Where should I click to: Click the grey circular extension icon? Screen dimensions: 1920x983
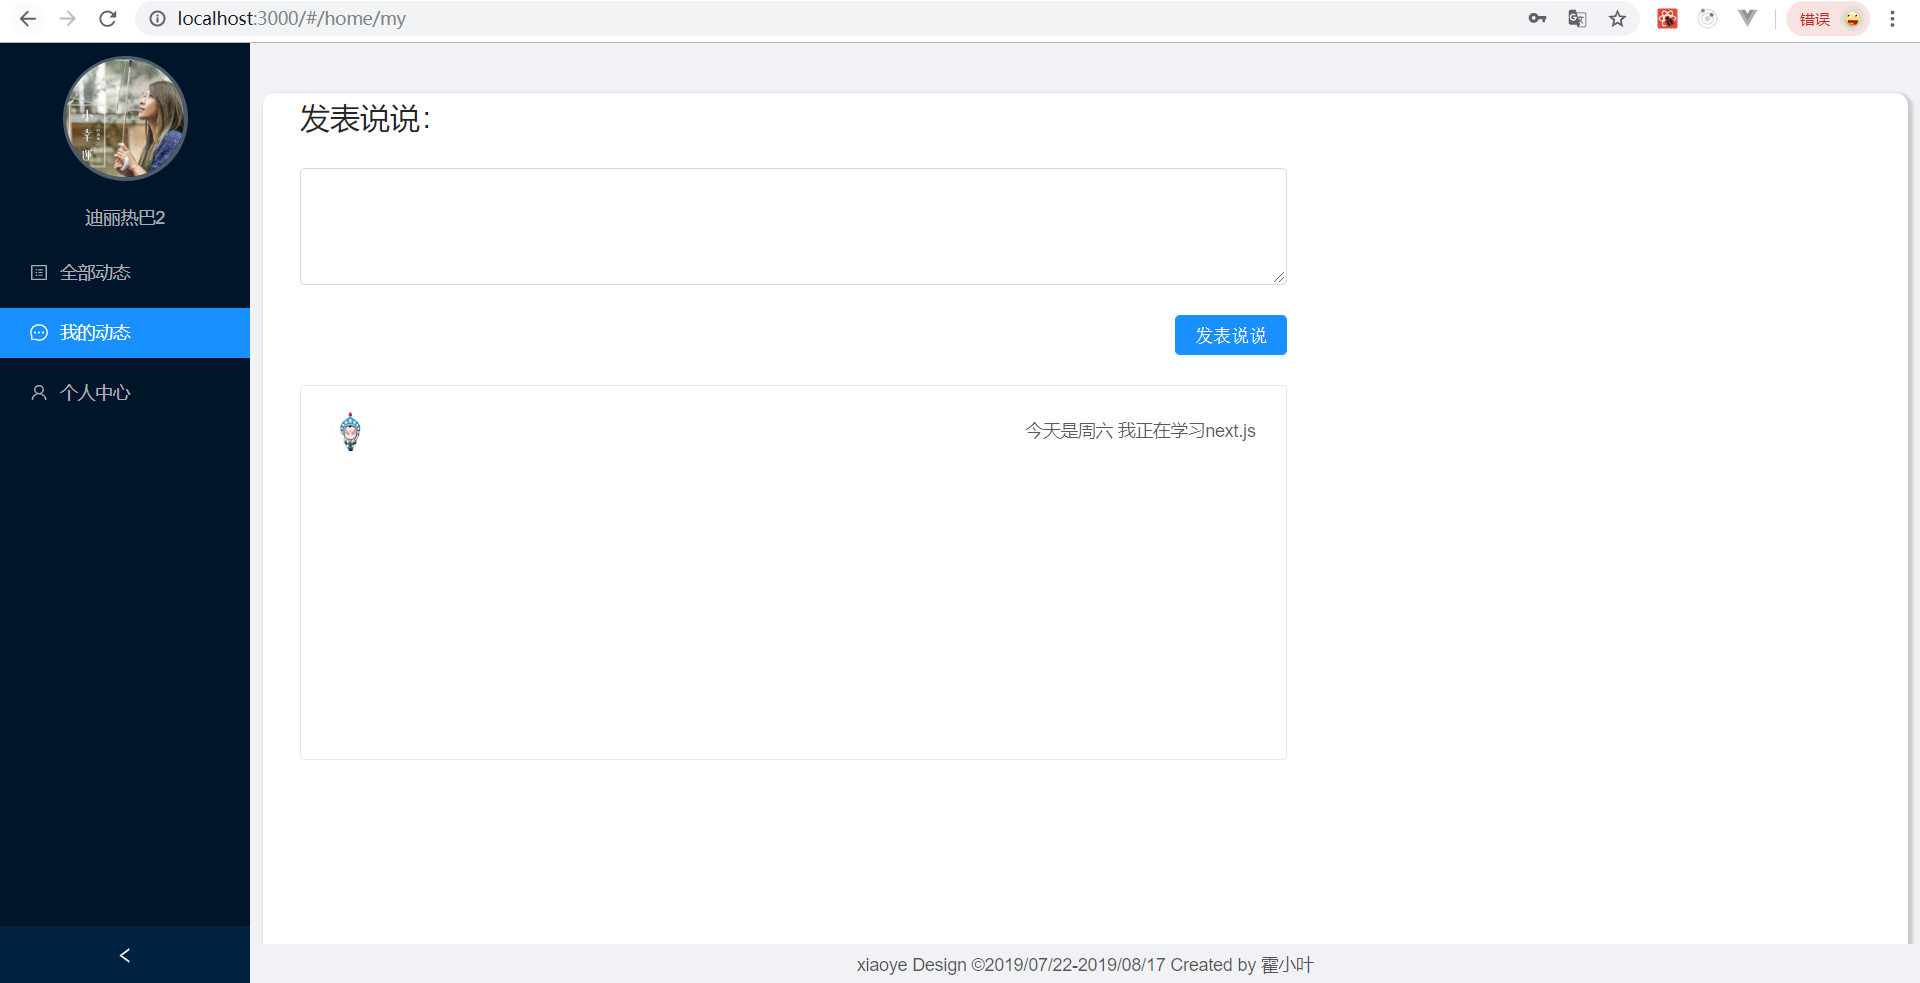1707,18
